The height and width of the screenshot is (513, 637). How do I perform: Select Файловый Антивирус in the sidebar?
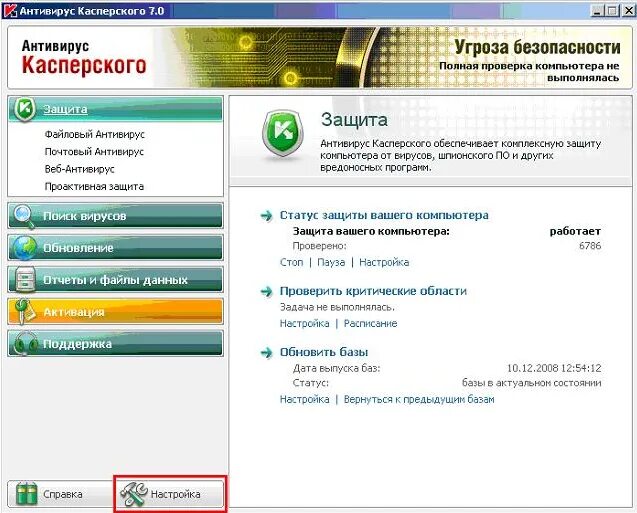click(x=95, y=134)
